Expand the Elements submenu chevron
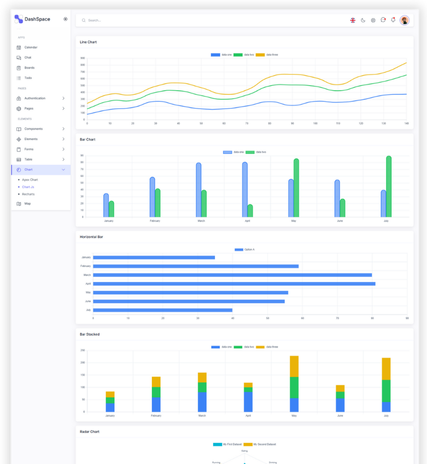 coord(63,139)
